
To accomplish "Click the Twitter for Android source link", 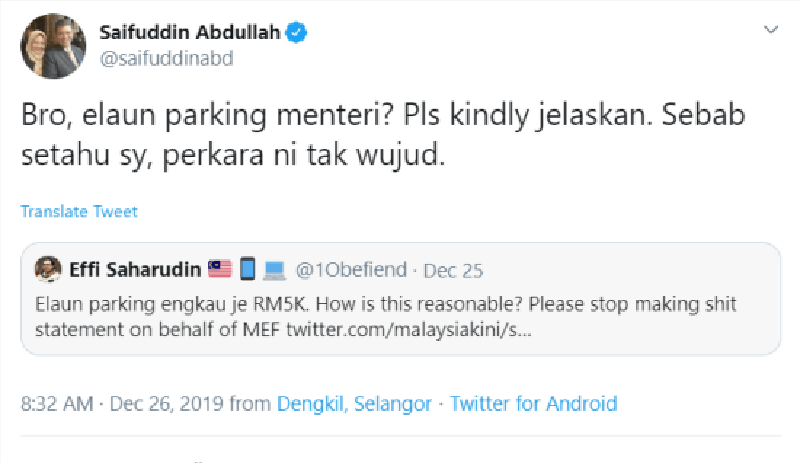I will [533, 404].
